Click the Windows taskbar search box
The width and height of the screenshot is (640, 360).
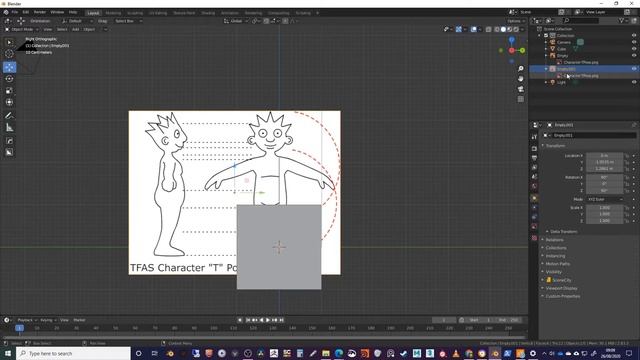73,353
